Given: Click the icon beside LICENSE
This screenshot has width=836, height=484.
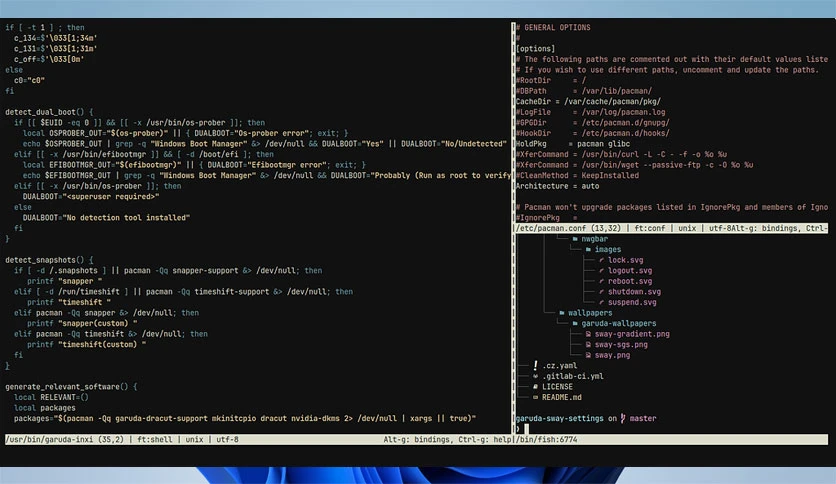Looking at the screenshot, I should pyautogui.click(x=535, y=387).
